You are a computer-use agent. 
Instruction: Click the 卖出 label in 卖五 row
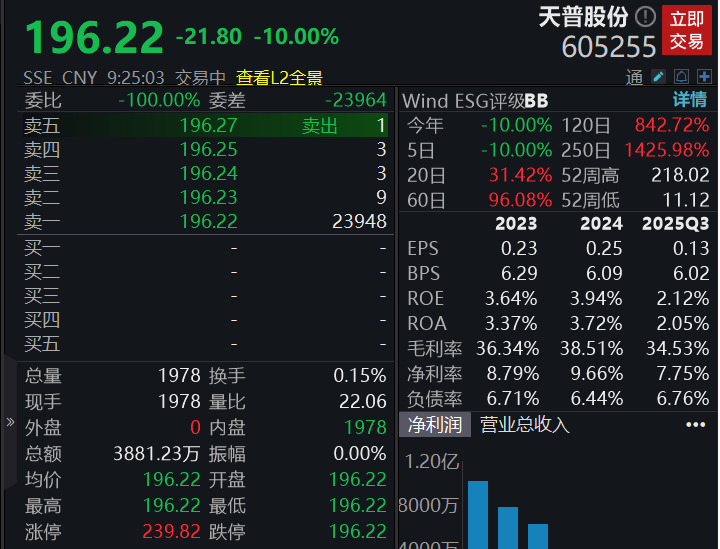click(x=320, y=125)
